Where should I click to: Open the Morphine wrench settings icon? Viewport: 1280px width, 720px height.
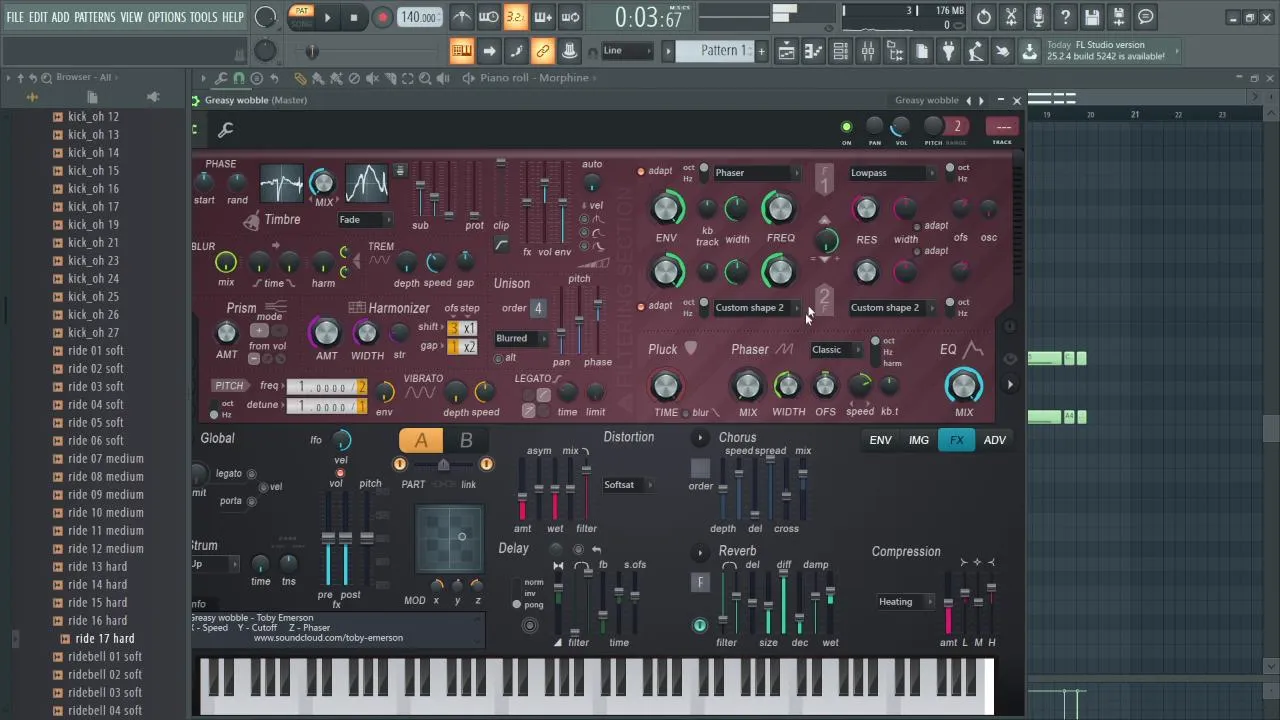[226, 129]
